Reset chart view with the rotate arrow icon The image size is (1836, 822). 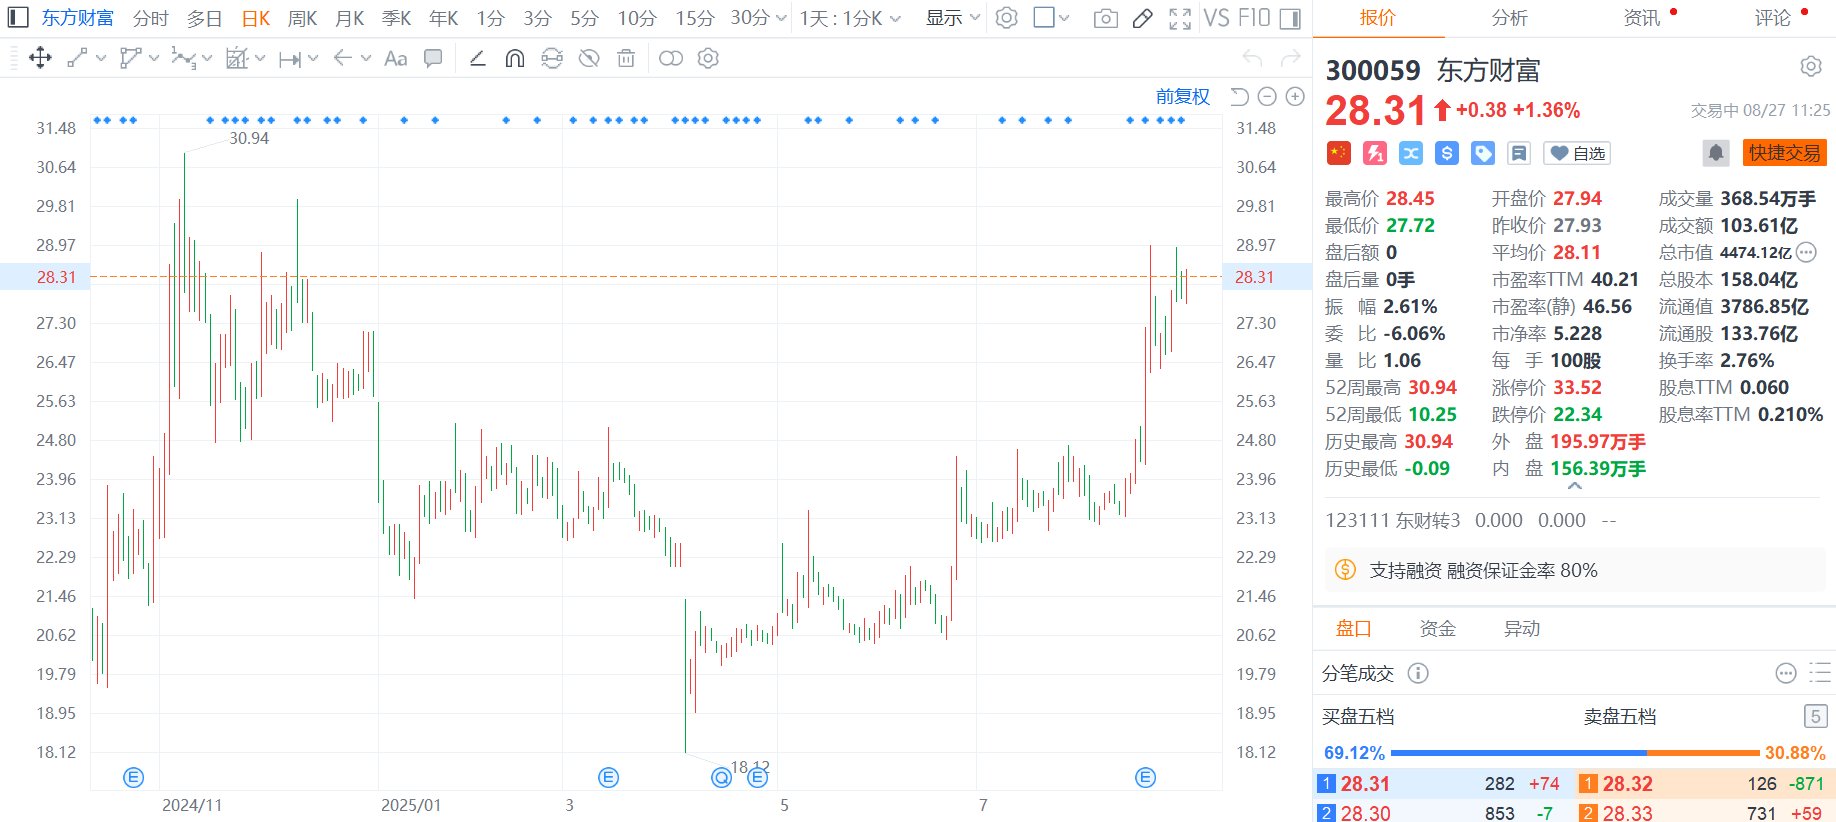point(1240,97)
